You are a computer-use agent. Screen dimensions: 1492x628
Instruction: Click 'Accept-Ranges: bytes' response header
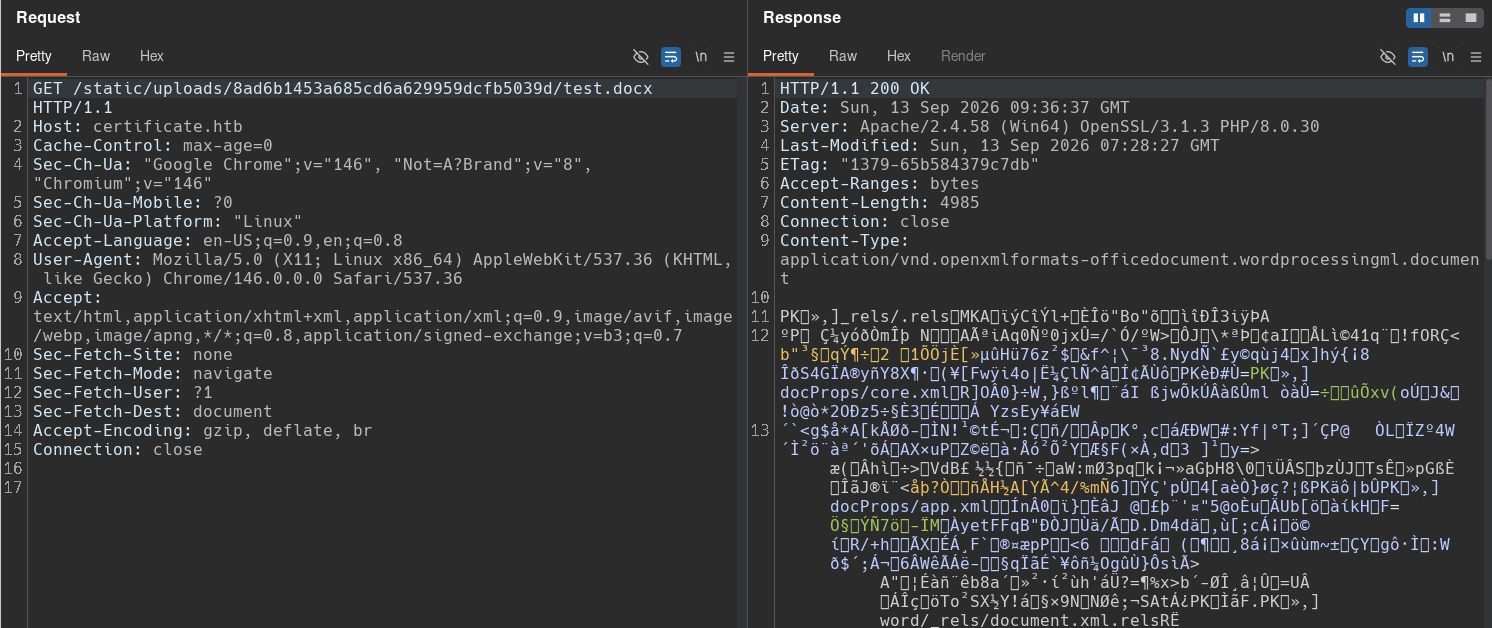pos(880,184)
